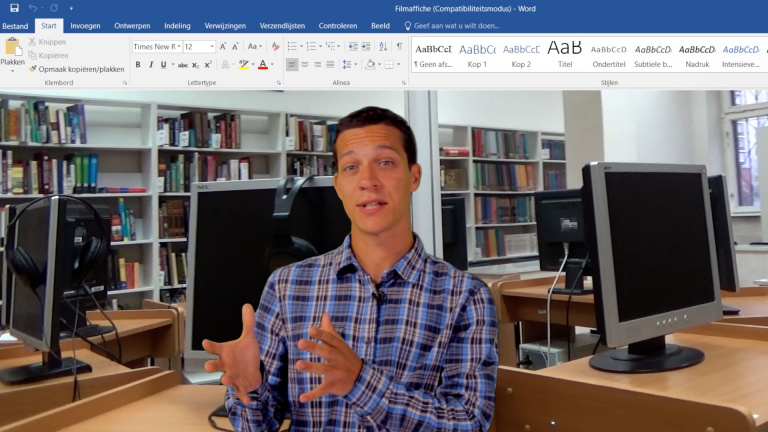The height and width of the screenshot is (432, 768).
Task: Click the sort A-Z icon
Action: [383, 46]
